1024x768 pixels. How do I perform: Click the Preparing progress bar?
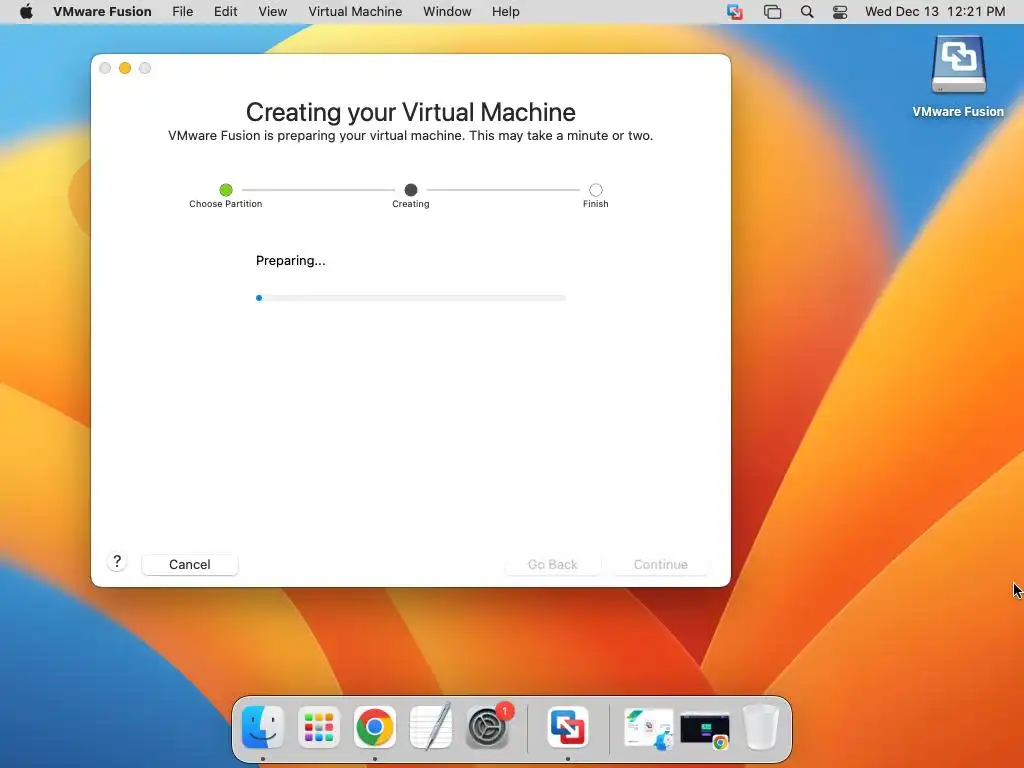point(411,298)
